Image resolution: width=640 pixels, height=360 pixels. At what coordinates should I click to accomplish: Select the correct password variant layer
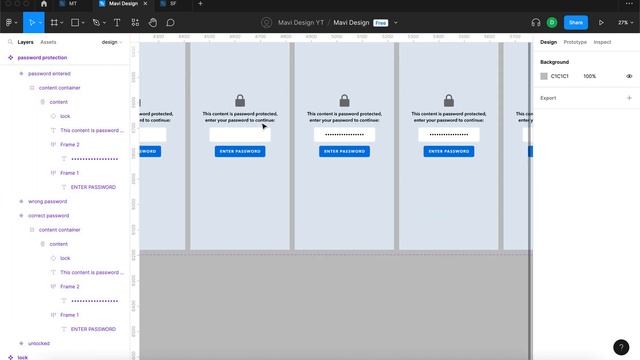(48, 216)
